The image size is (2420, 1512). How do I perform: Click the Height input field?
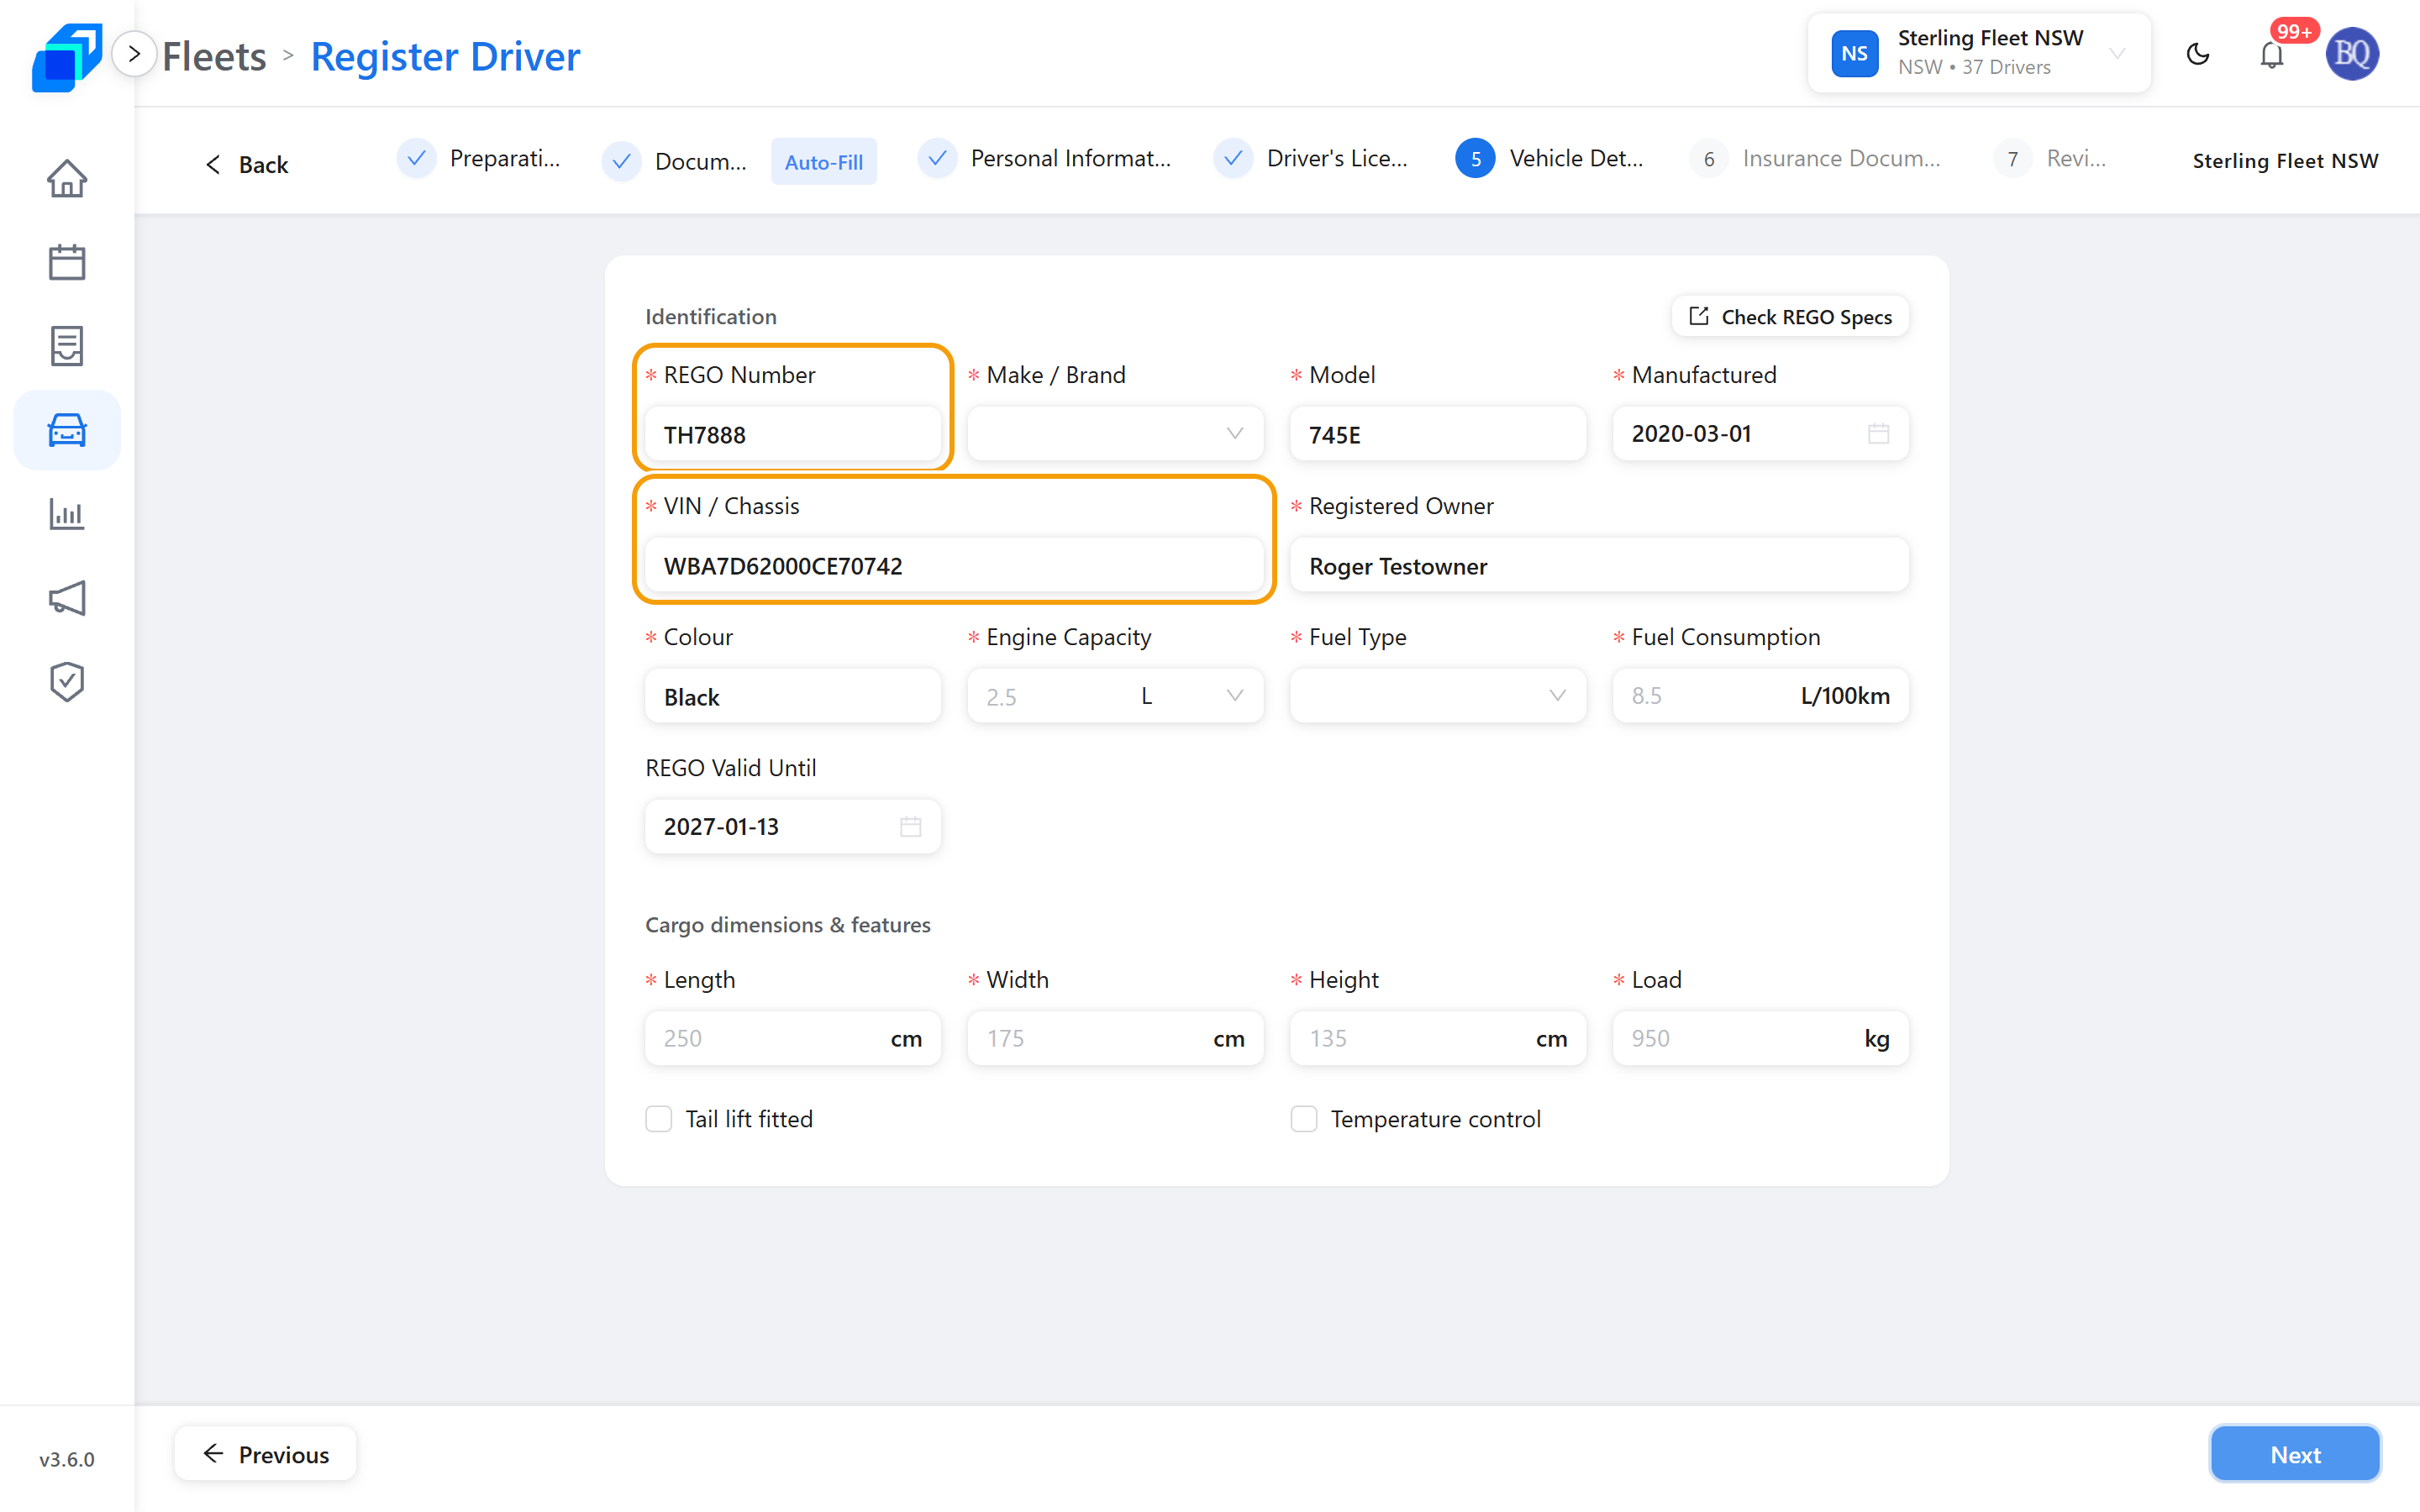click(x=1438, y=1038)
